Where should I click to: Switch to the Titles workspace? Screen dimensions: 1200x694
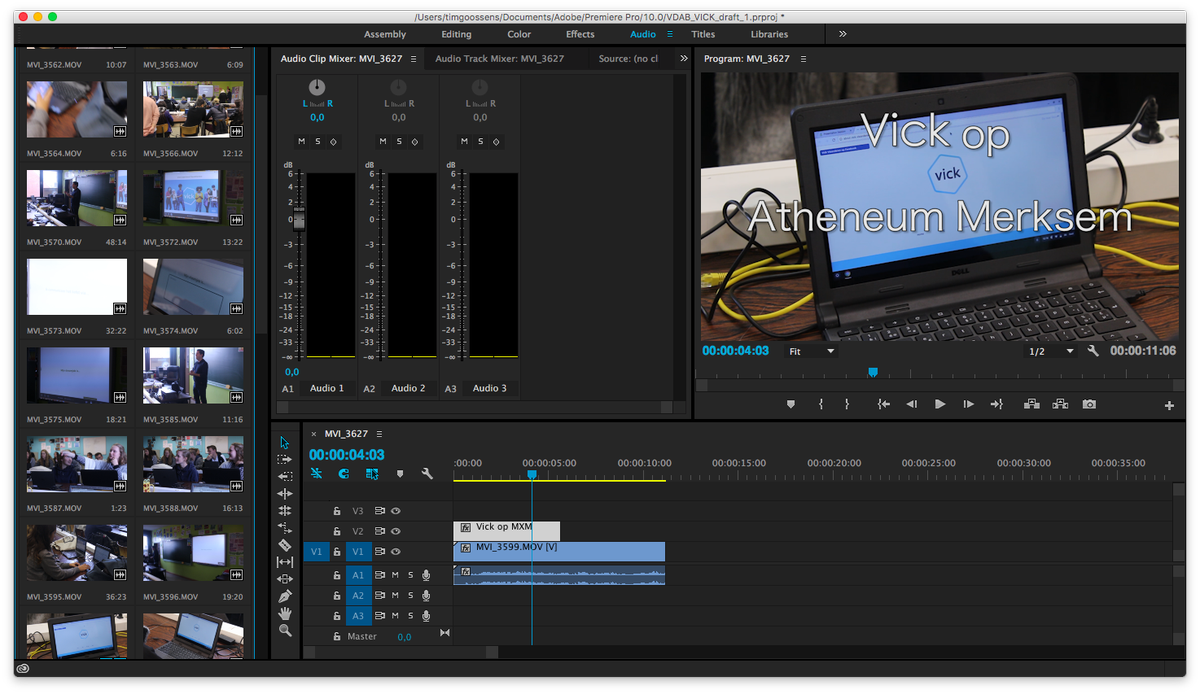tap(703, 34)
